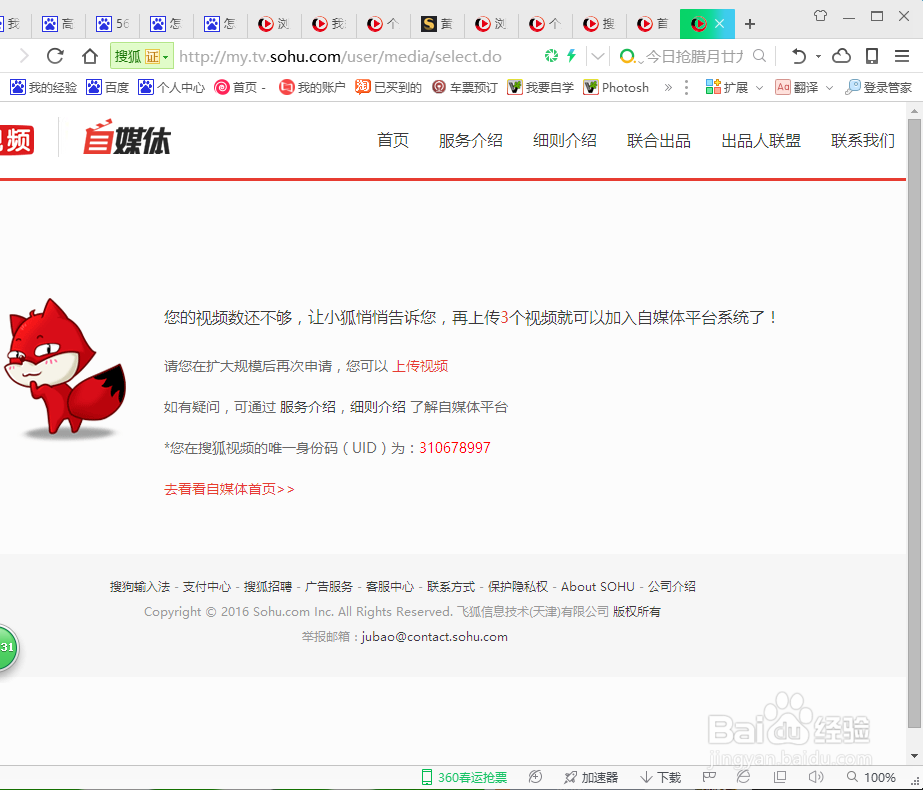The image size is (923, 790).
Task: Click the address bar URL field
Action: pos(340,57)
